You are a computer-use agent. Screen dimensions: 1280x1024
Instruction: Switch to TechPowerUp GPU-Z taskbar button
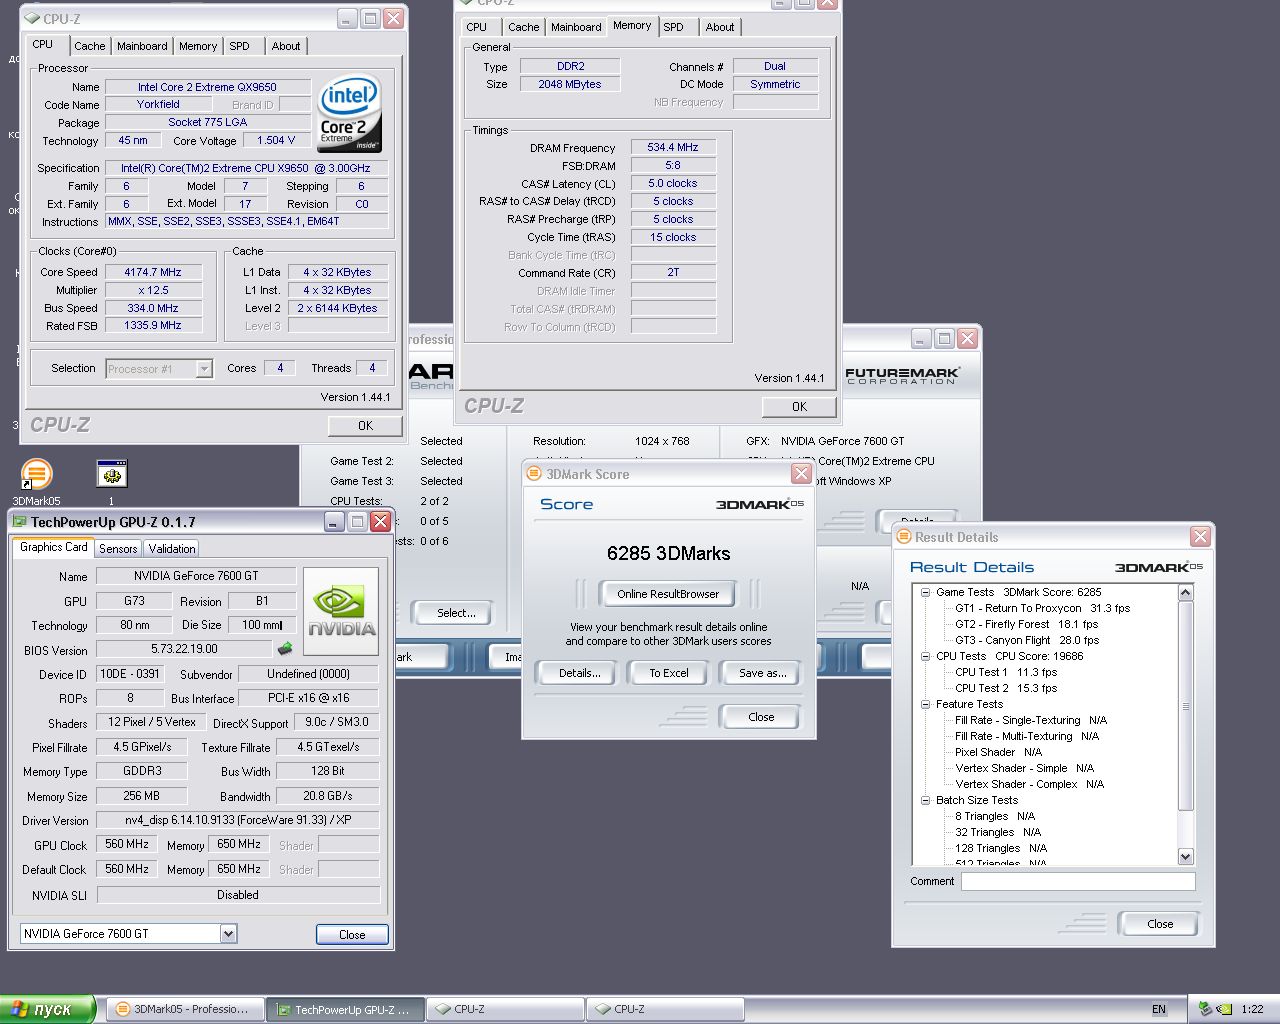pyautogui.click(x=346, y=1009)
